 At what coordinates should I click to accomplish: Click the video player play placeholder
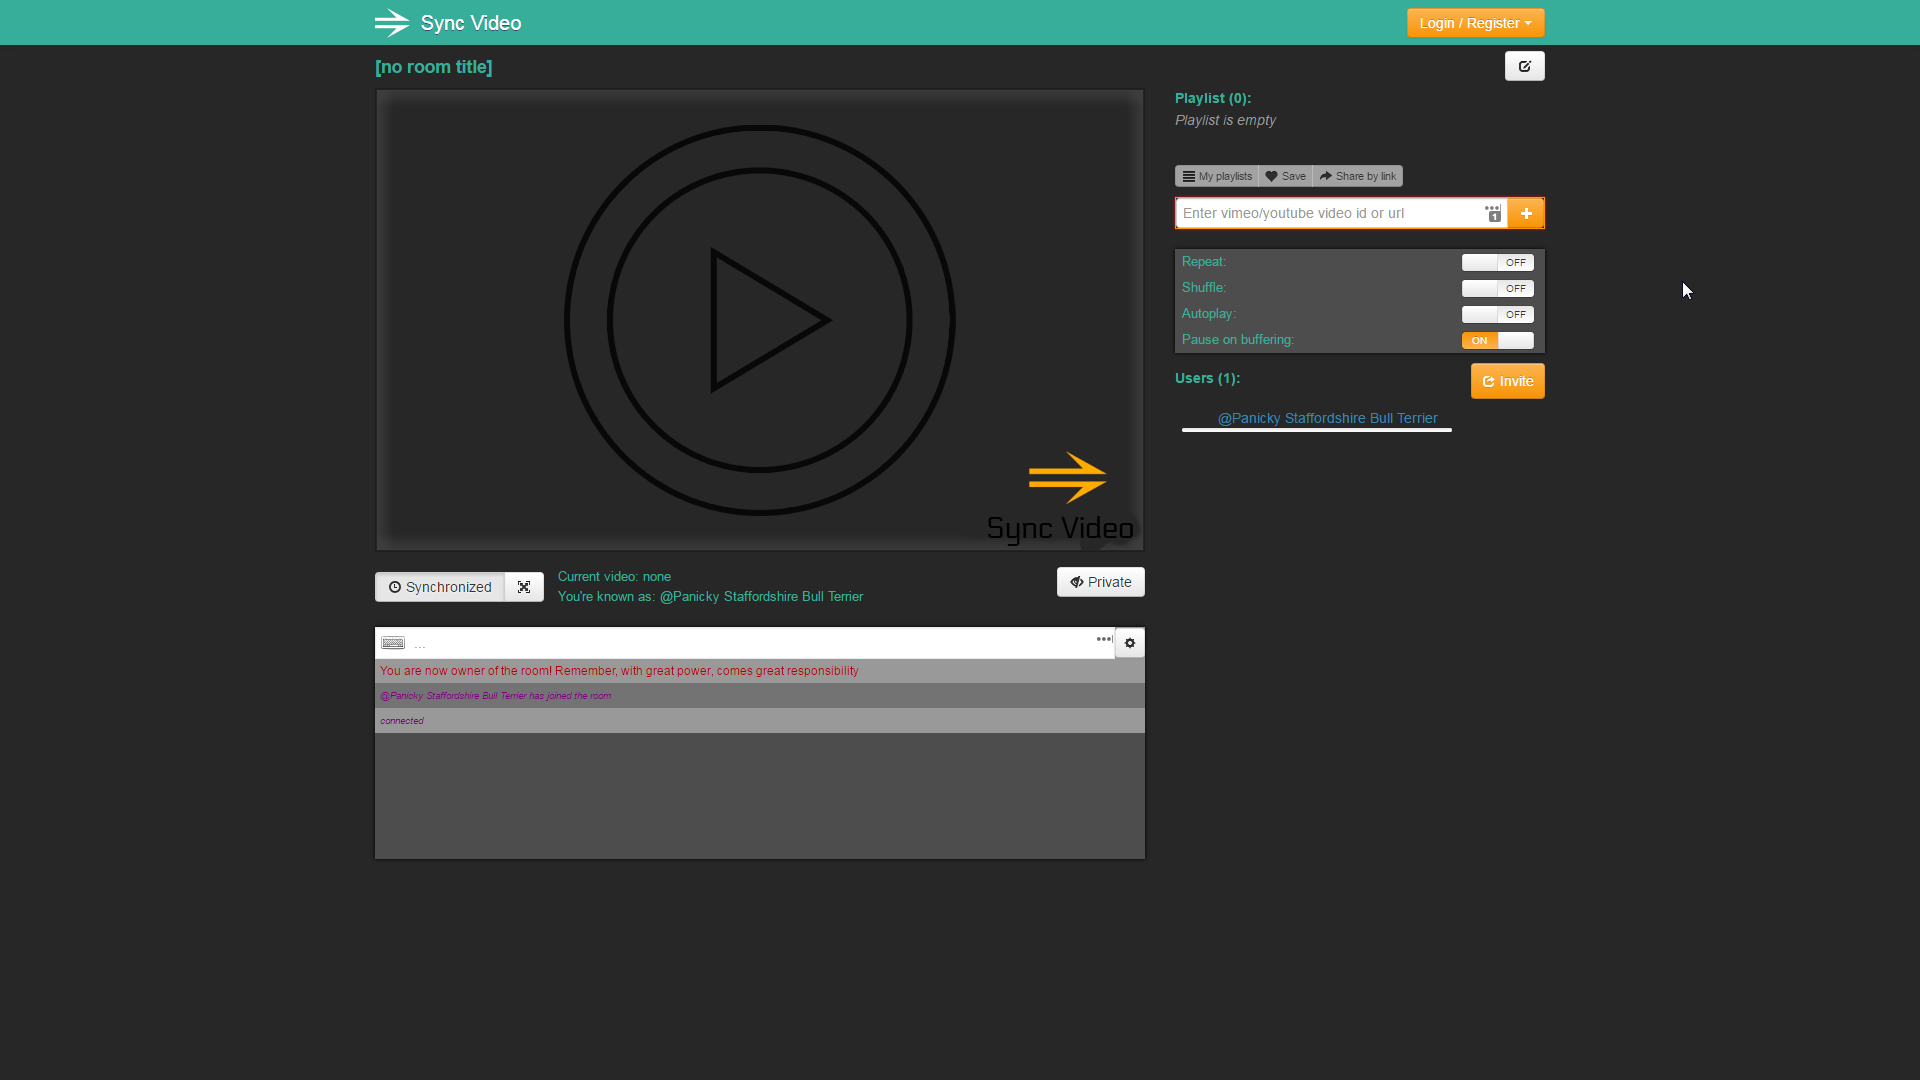pyautogui.click(x=760, y=320)
